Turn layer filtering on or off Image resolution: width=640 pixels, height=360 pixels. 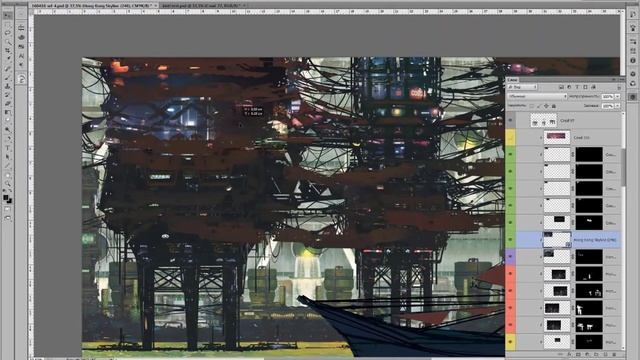pos(619,87)
